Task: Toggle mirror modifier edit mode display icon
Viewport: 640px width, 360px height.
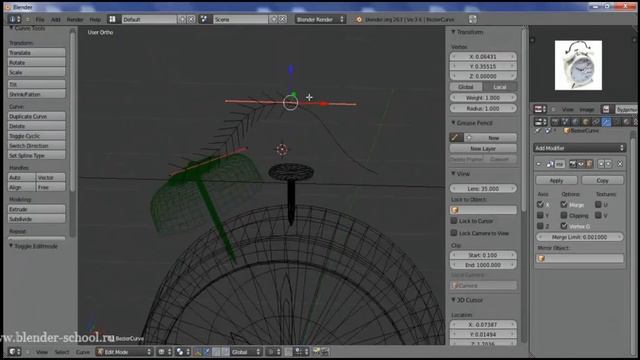Action: 589,164
